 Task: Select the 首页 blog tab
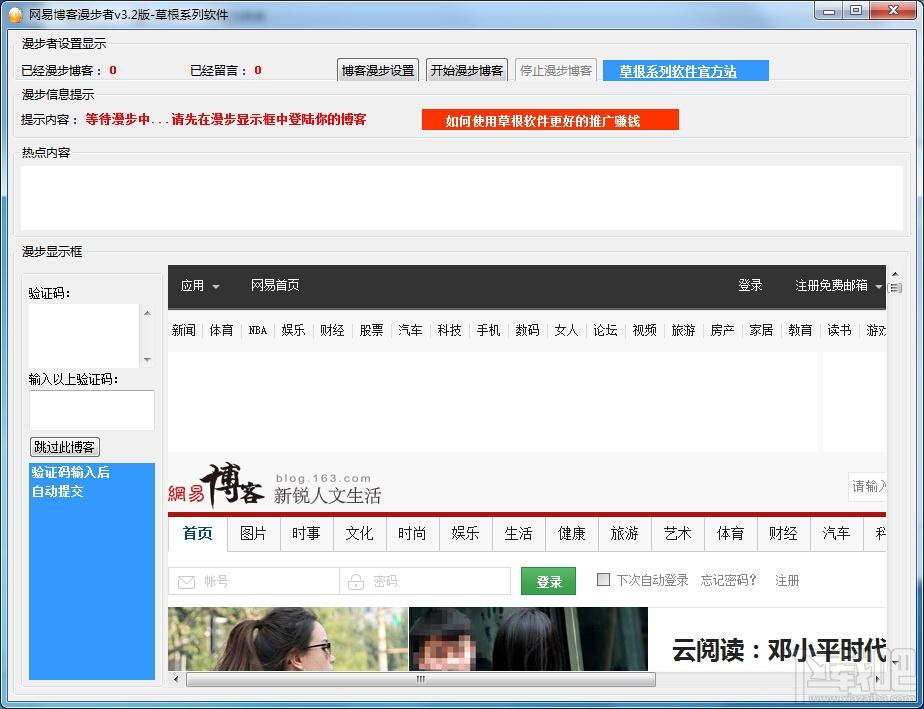(197, 533)
